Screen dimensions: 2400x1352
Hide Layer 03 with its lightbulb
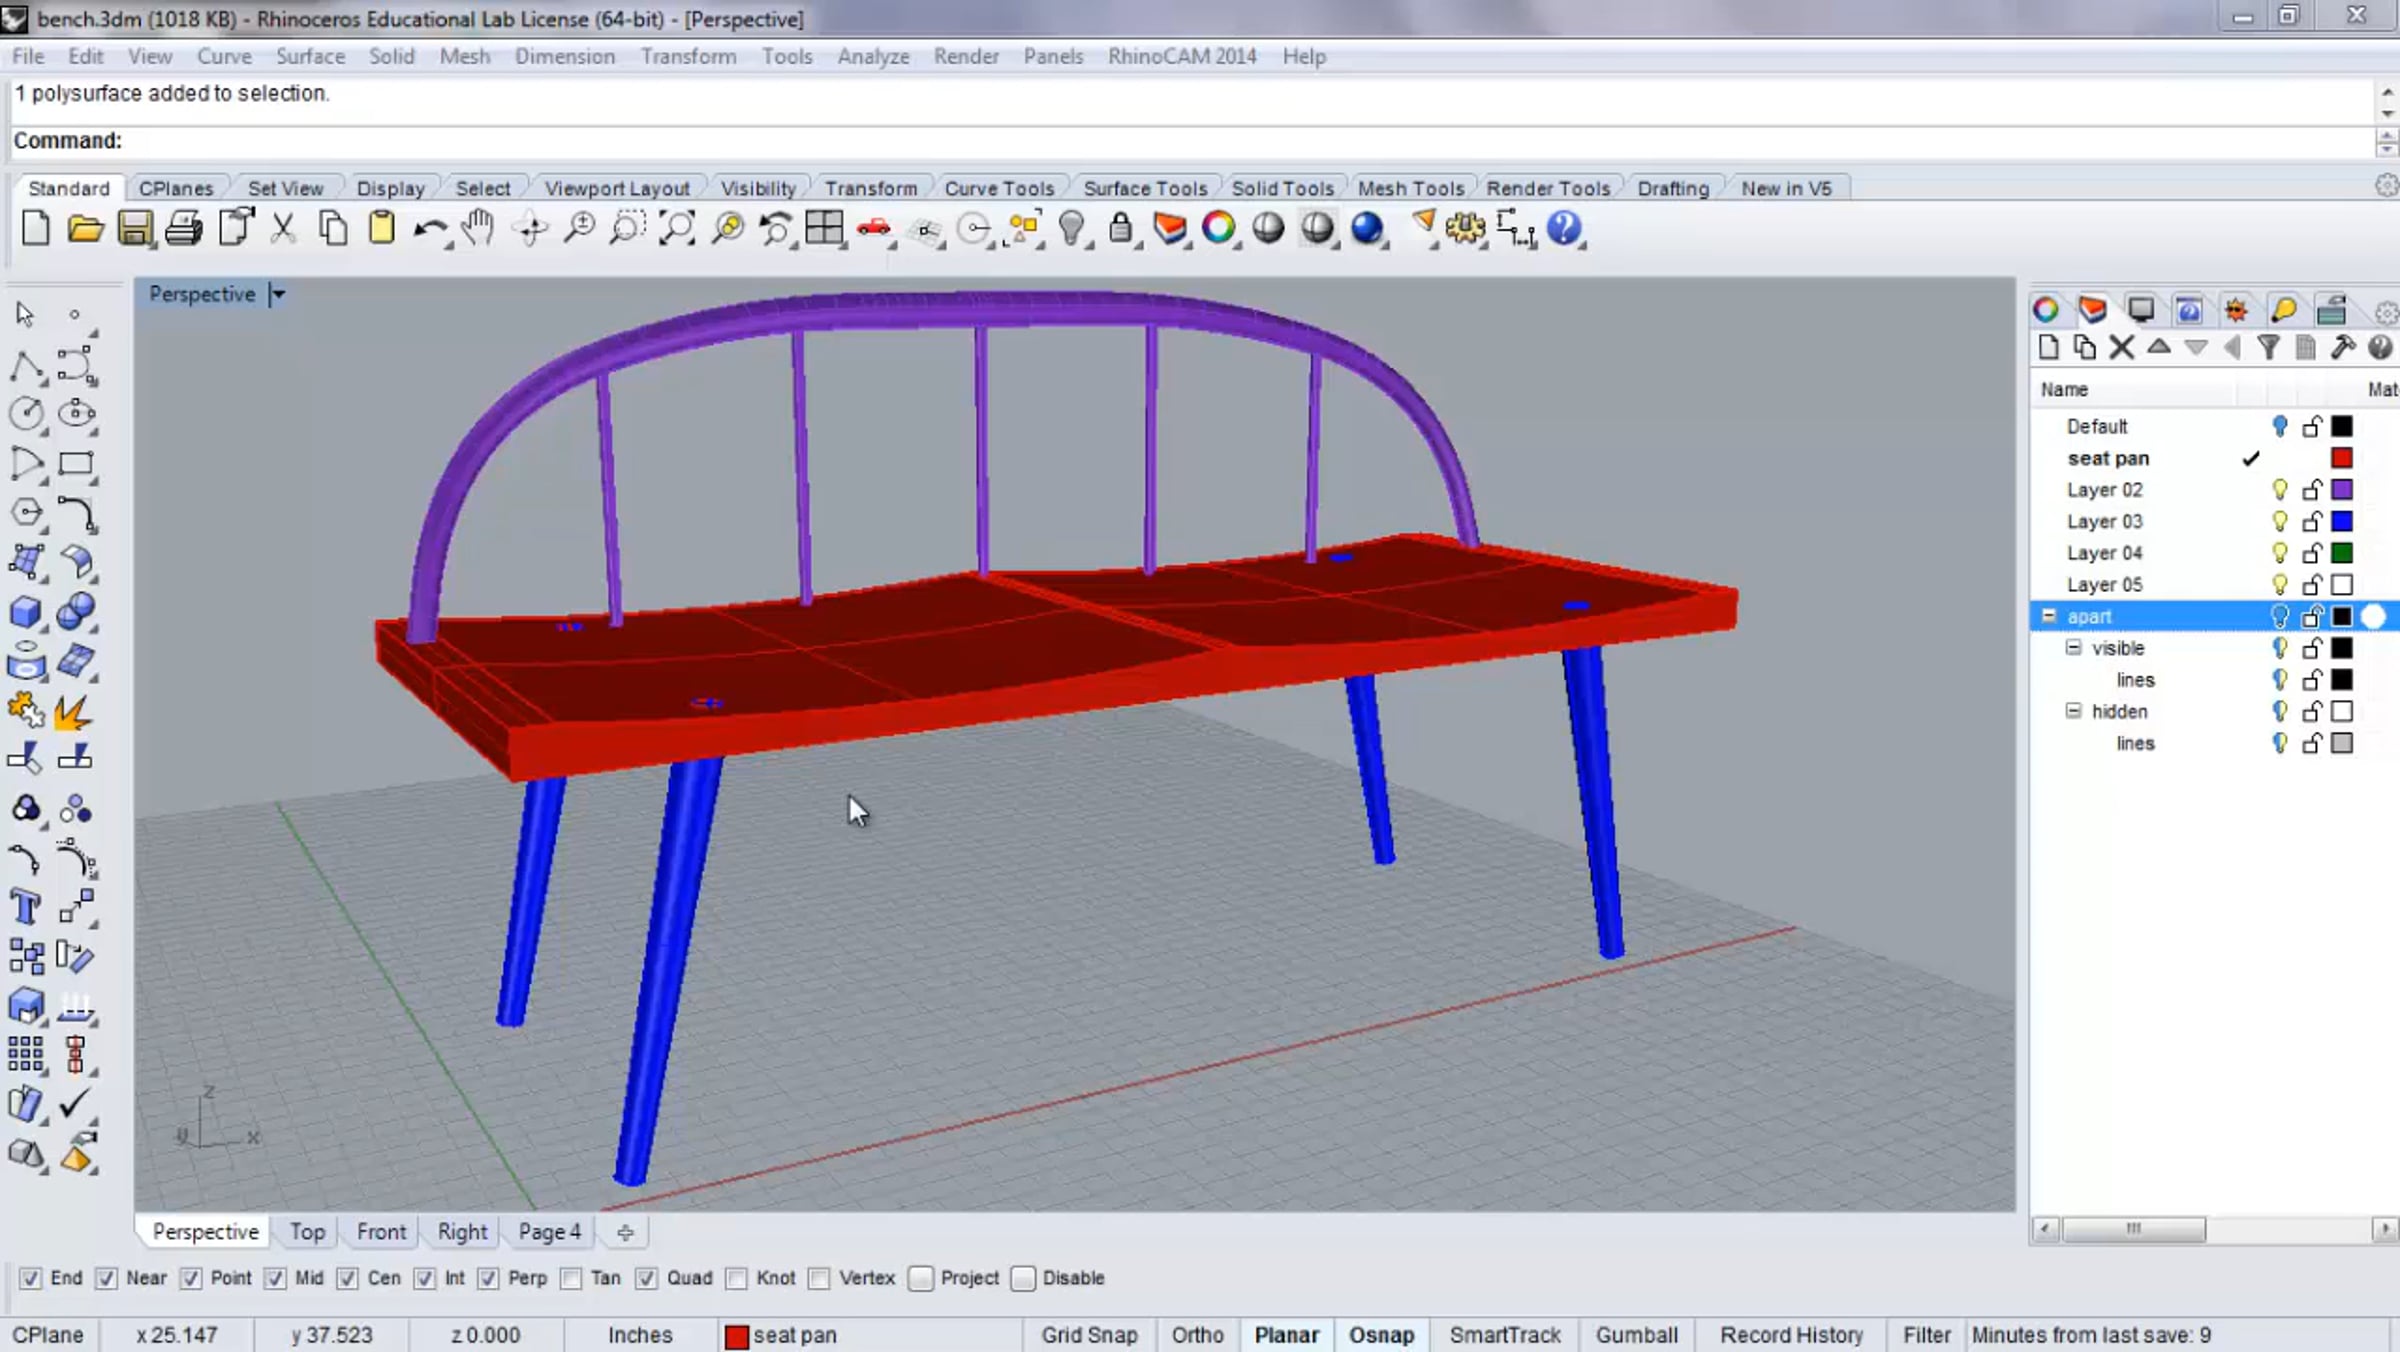pyautogui.click(x=2279, y=521)
